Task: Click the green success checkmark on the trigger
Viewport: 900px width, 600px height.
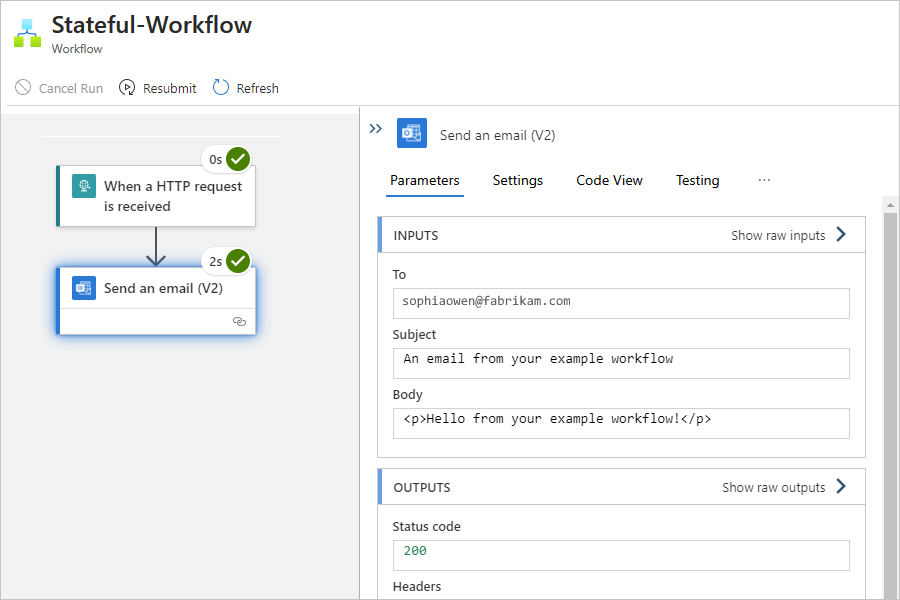Action: click(238, 159)
